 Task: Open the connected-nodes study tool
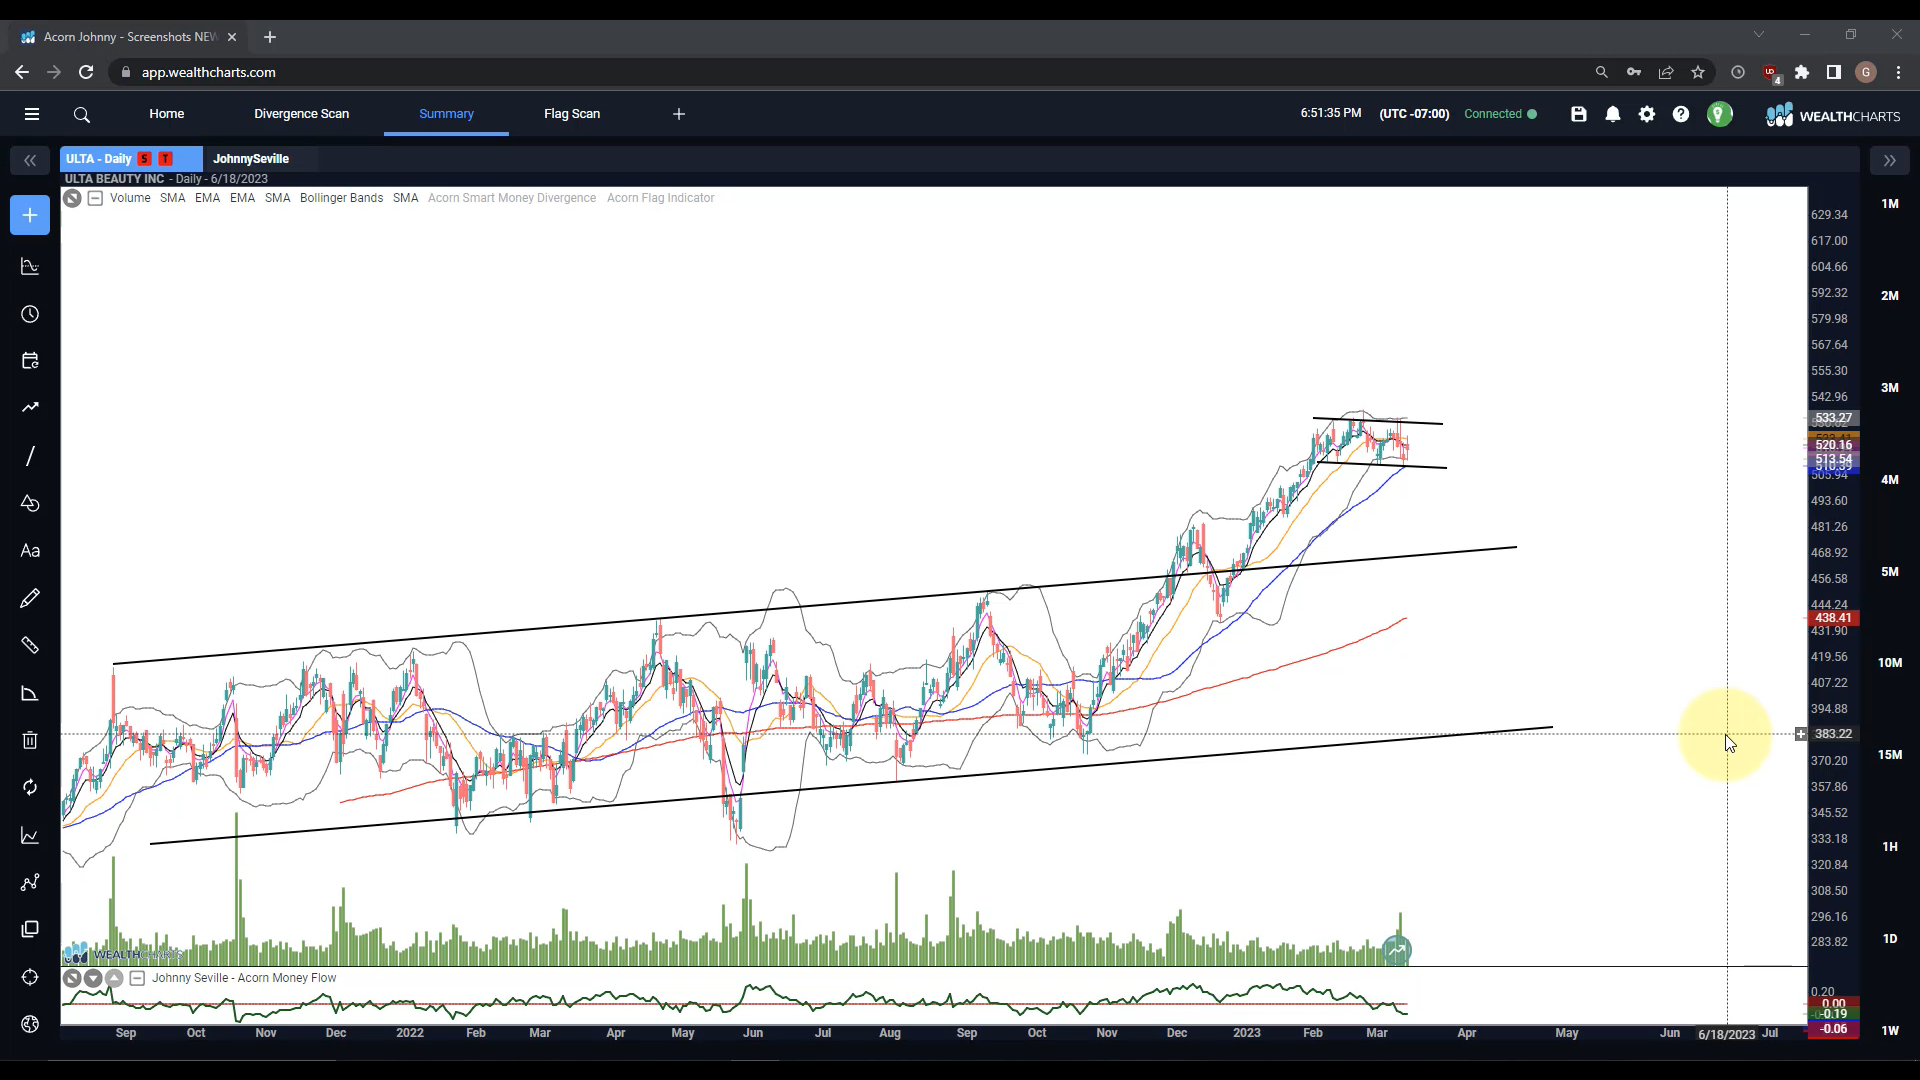(x=30, y=882)
